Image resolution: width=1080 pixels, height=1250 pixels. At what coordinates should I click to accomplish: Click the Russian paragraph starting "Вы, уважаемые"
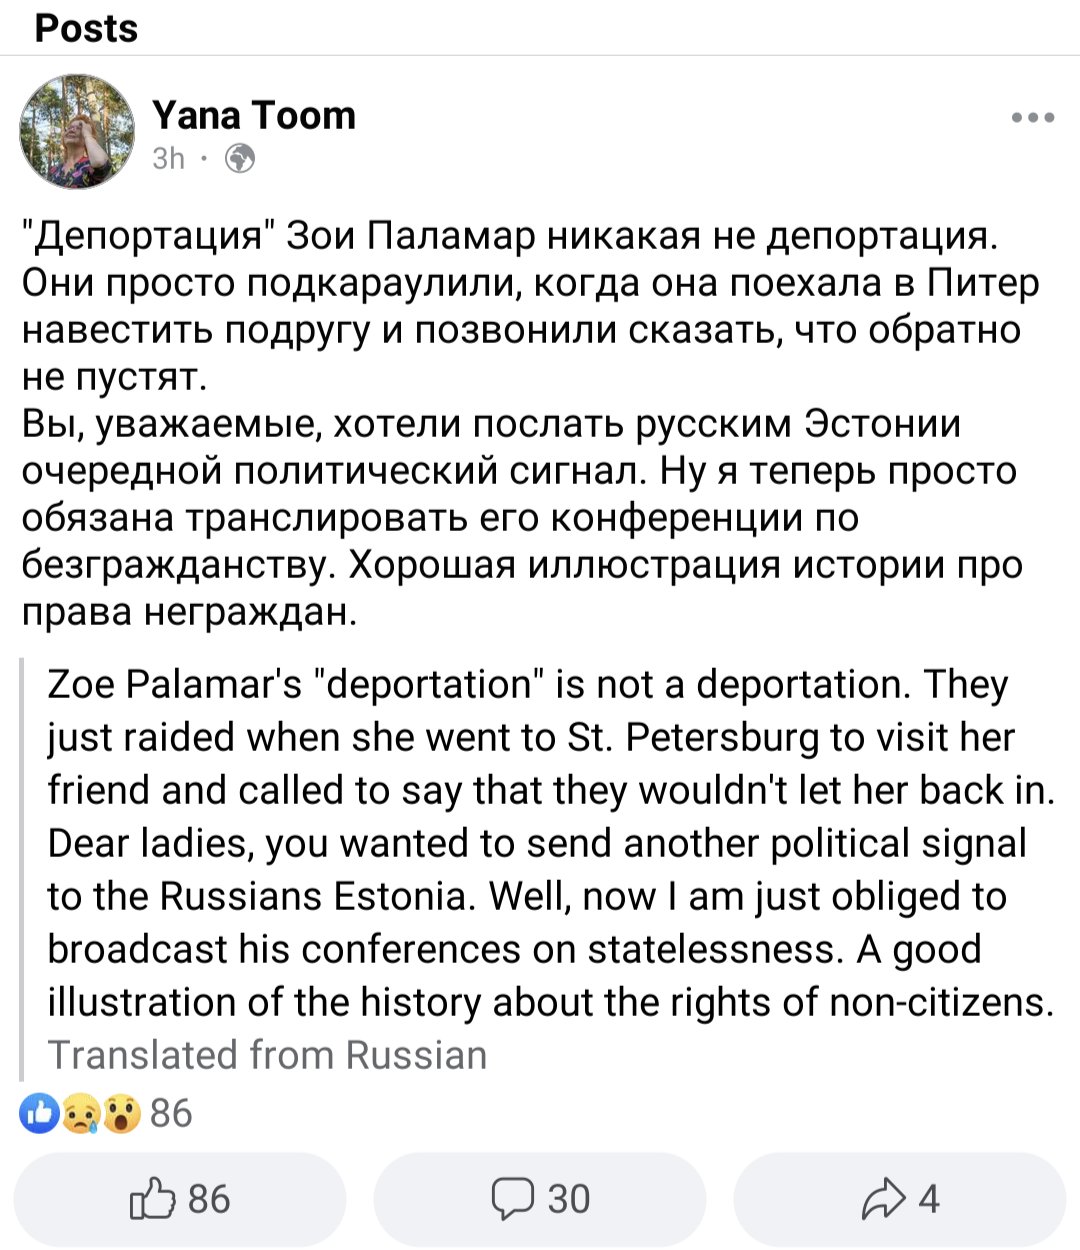[520, 518]
